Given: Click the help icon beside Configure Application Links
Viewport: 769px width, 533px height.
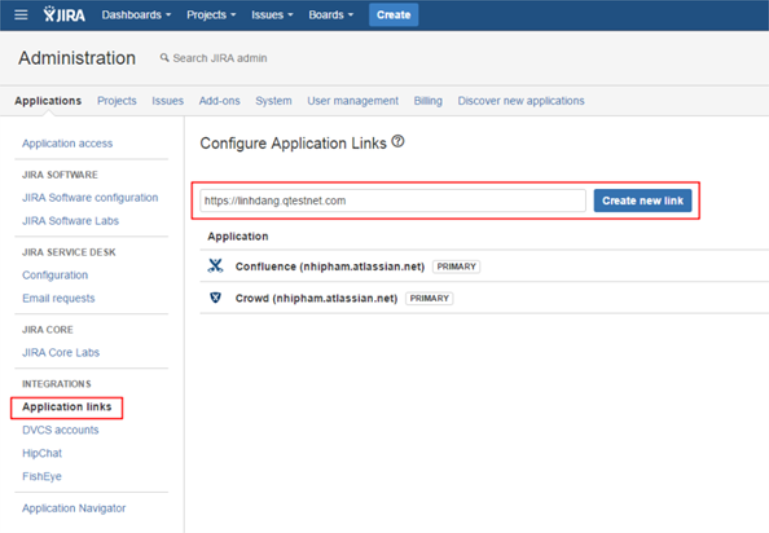Looking at the screenshot, I should tap(398, 142).
